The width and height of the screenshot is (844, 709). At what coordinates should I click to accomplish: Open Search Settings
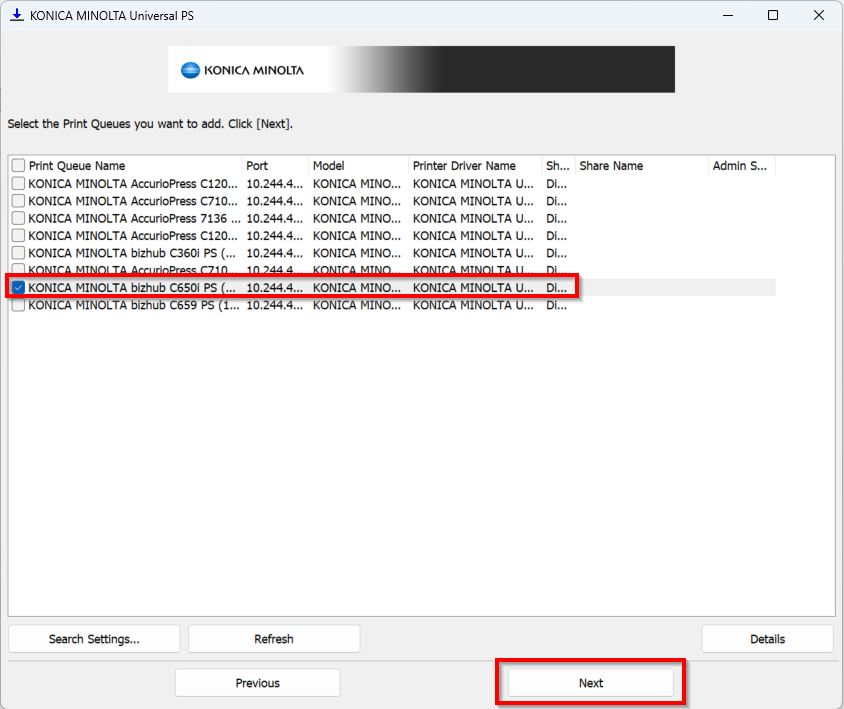coord(94,638)
